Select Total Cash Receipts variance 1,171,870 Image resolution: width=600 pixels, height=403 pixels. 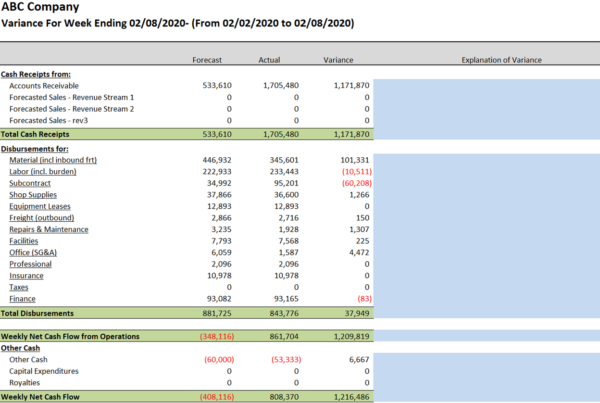(x=351, y=134)
